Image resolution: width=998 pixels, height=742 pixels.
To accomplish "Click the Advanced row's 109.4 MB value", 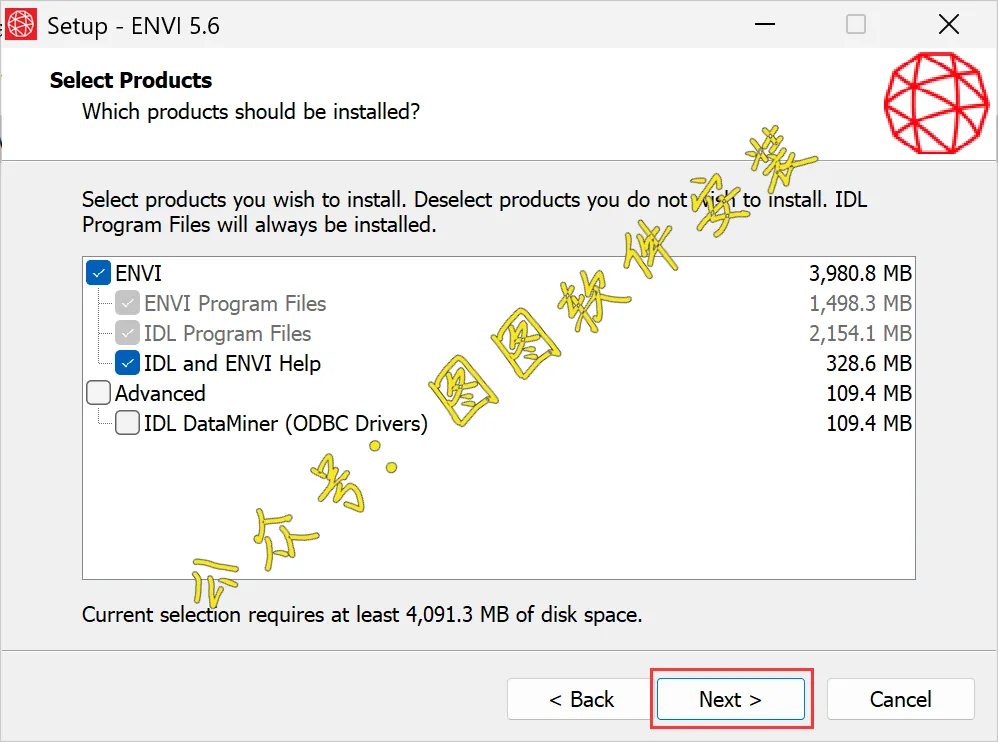I will pos(869,393).
